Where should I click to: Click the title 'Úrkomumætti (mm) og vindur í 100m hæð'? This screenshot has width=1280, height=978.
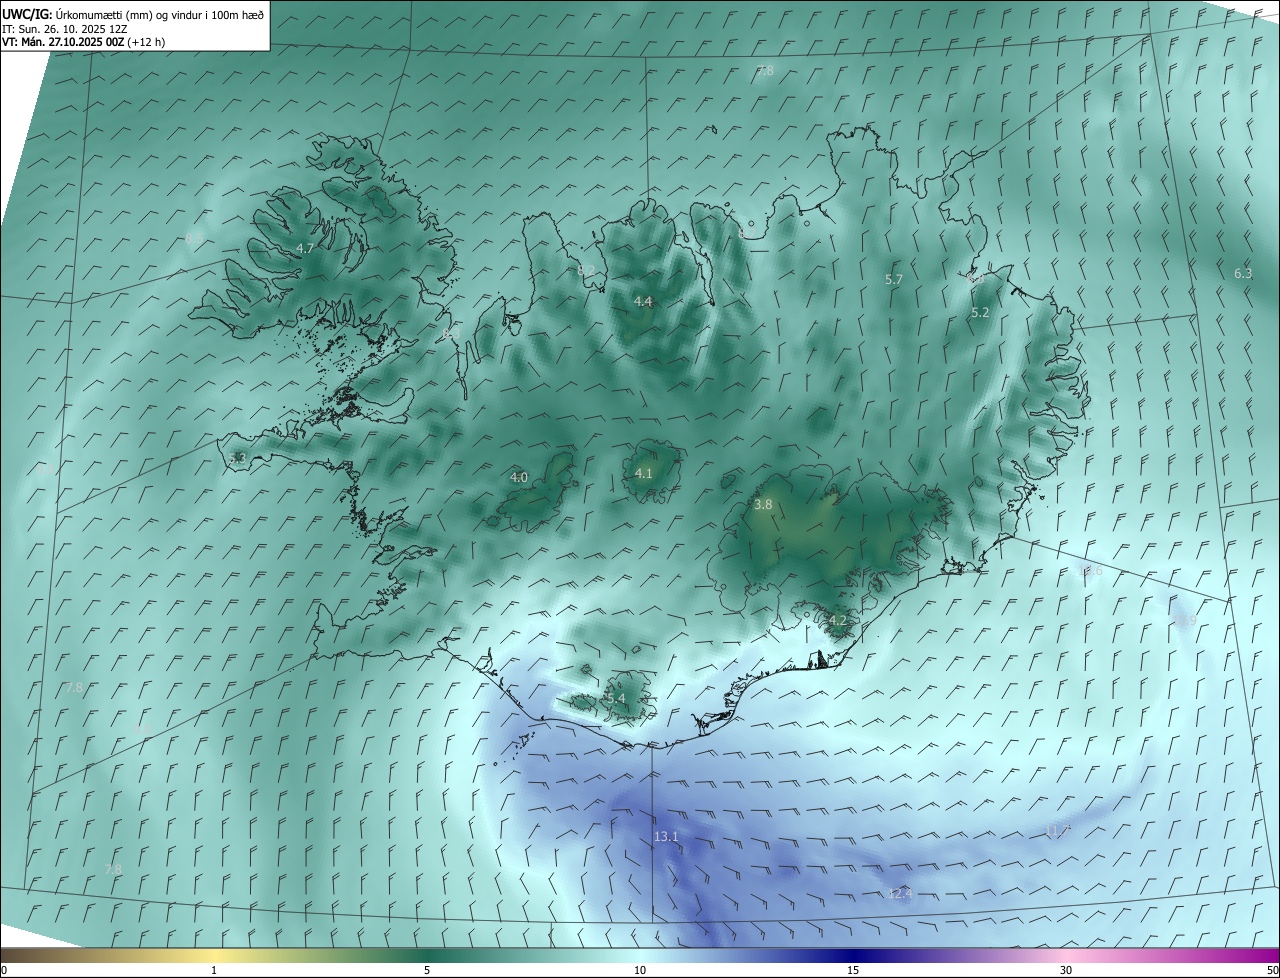(x=159, y=14)
